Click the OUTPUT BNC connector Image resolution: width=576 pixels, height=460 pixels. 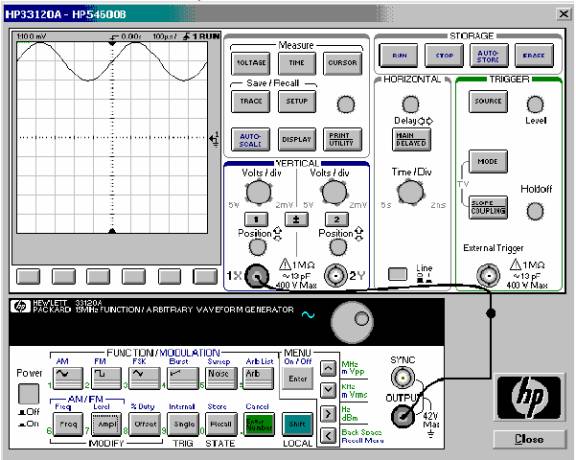403,416
